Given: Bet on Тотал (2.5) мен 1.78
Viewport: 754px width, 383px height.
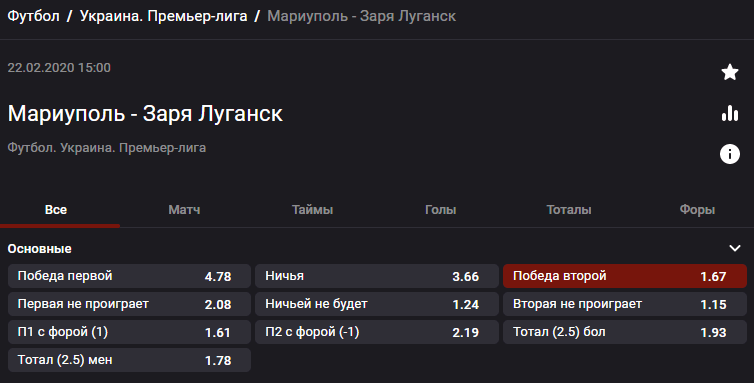Looking at the screenshot, I should [x=129, y=360].
